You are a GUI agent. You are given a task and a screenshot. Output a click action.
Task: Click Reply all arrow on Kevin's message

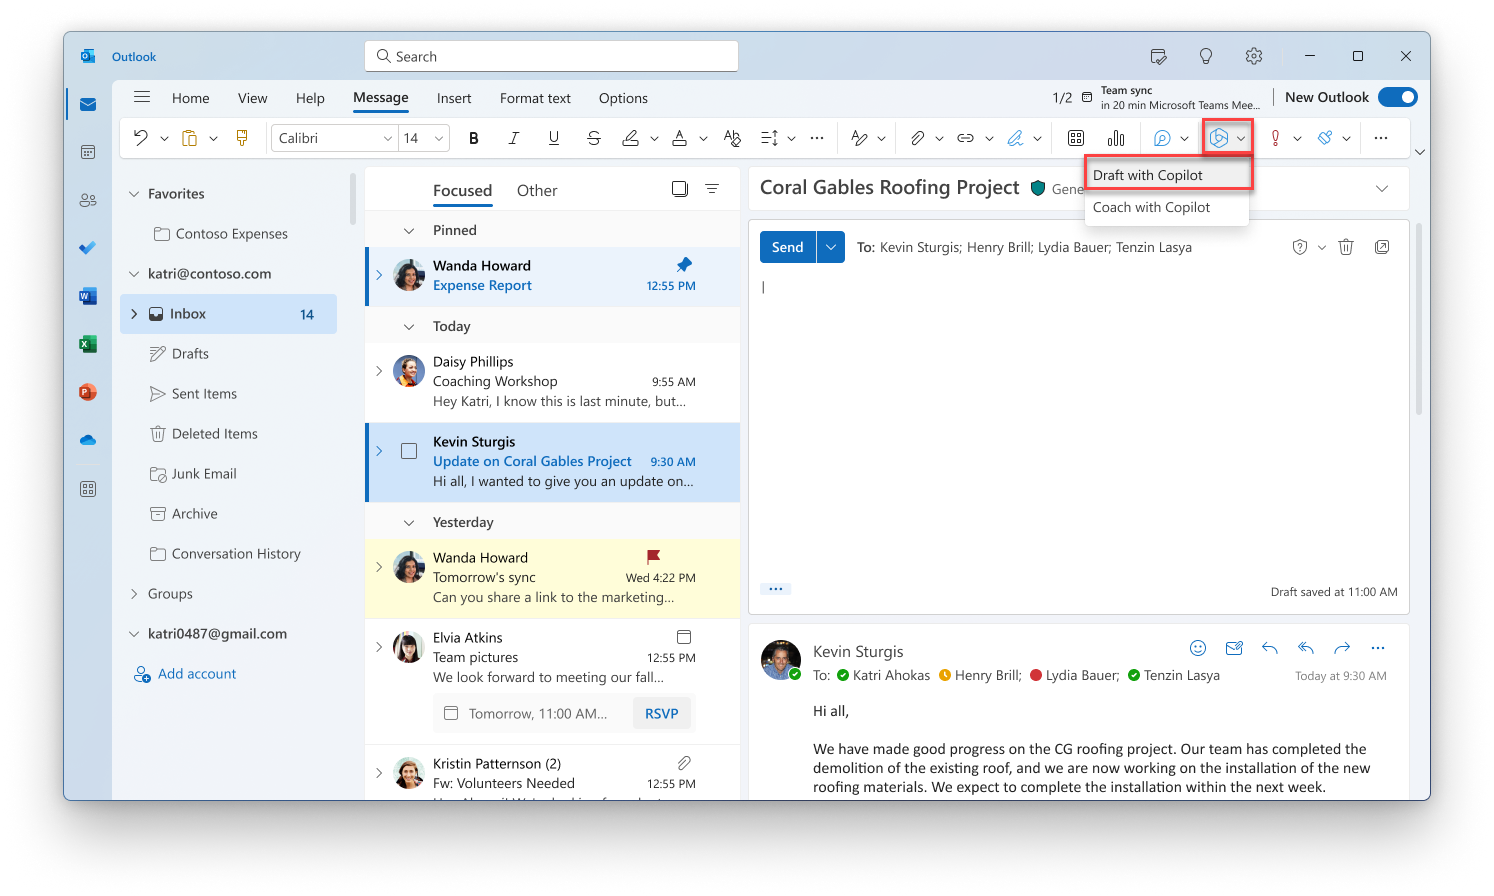[1306, 648]
